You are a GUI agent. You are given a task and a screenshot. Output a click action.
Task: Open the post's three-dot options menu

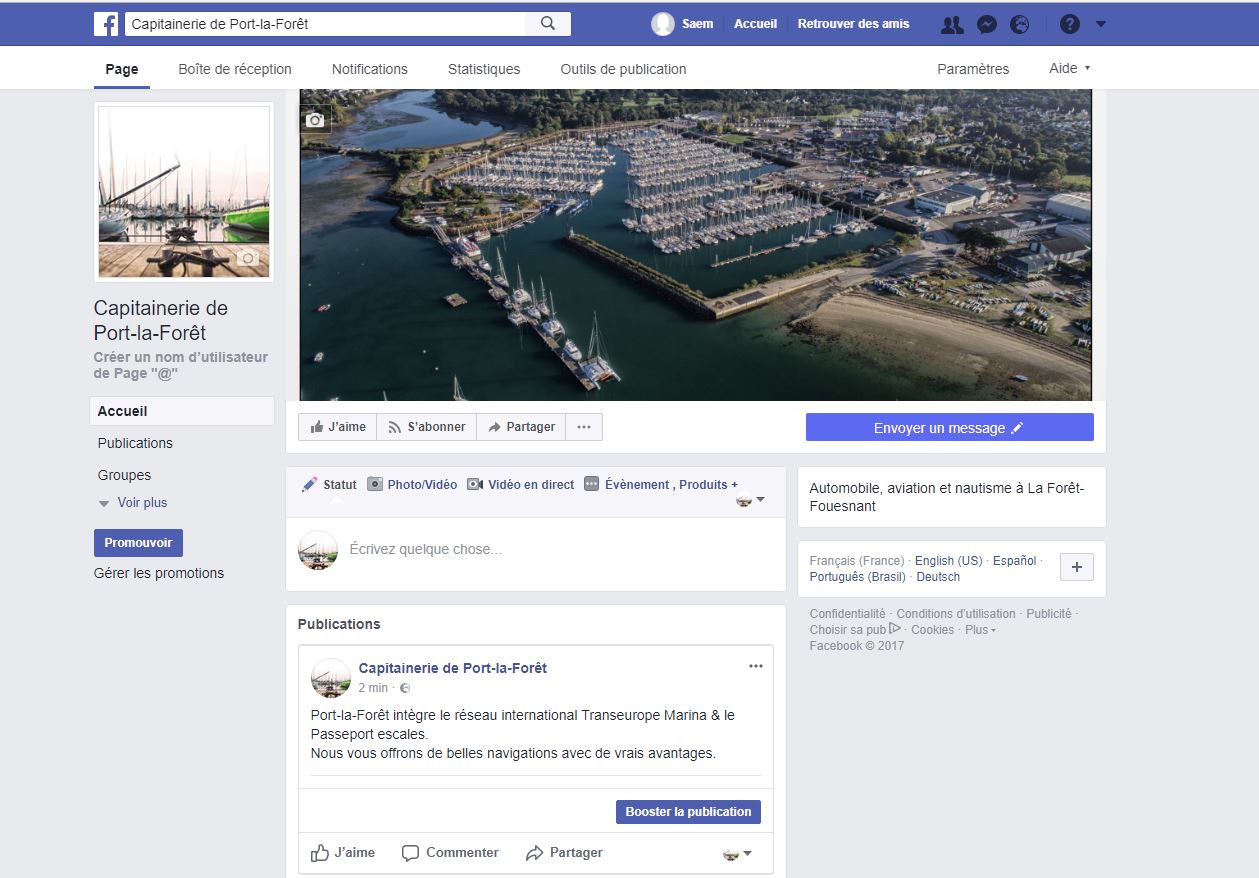coord(755,666)
